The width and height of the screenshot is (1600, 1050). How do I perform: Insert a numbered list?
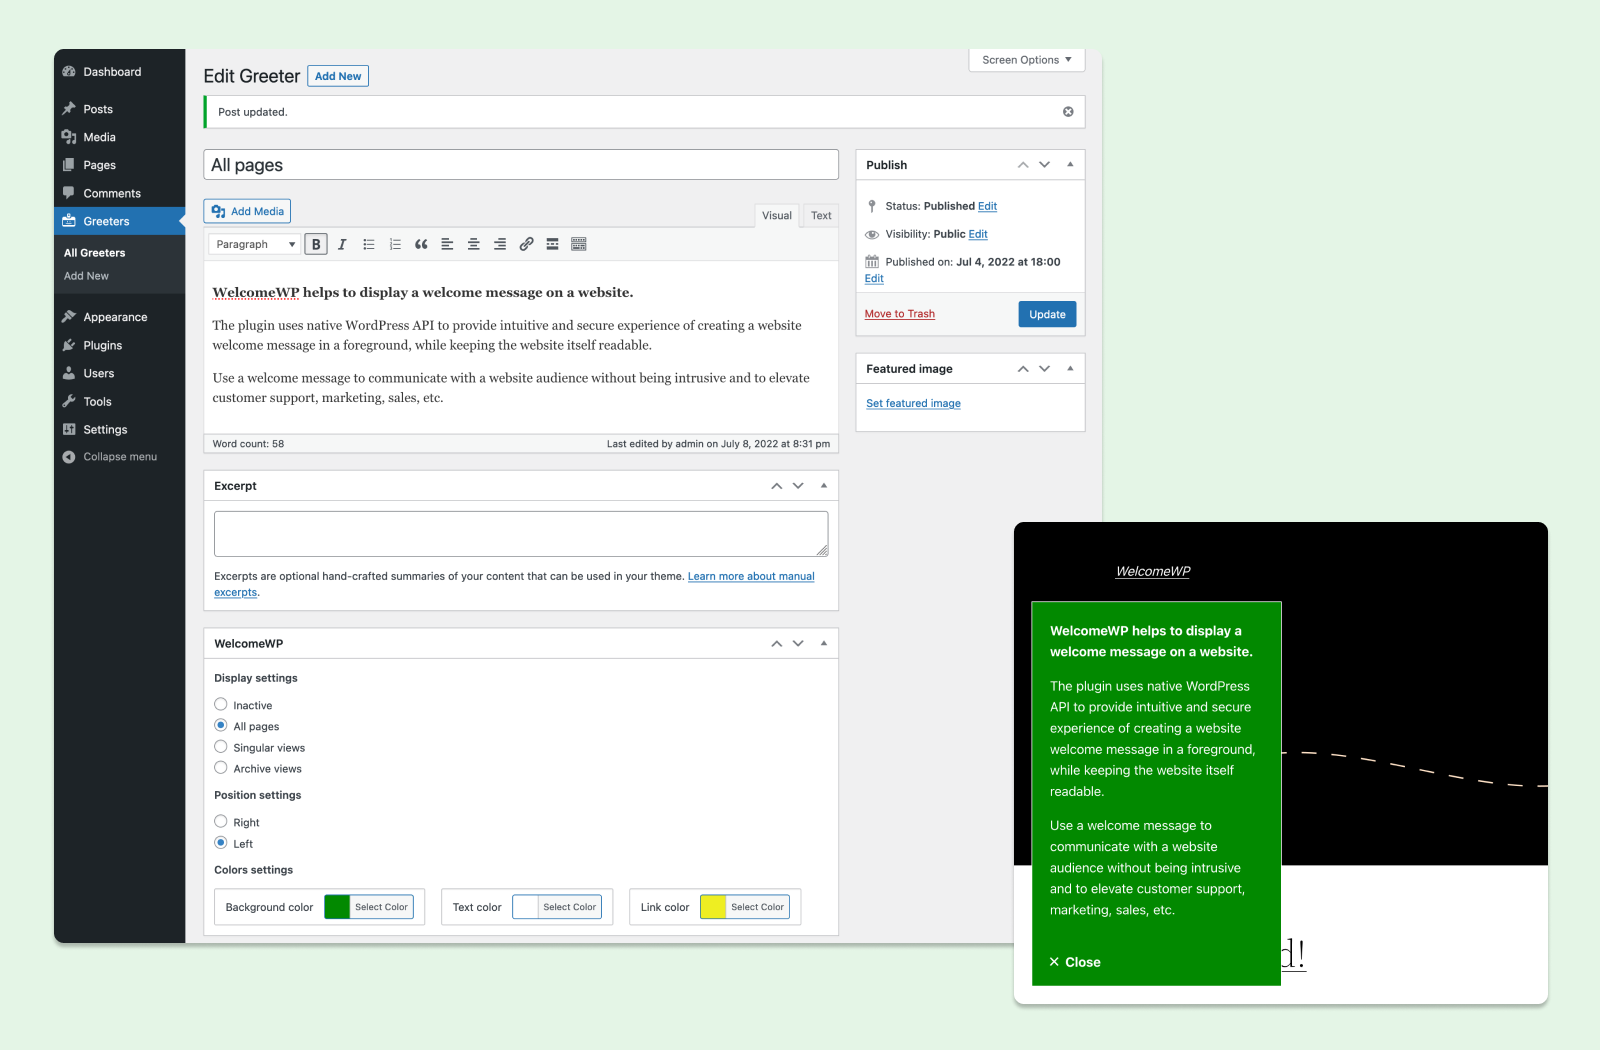[x=395, y=244]
